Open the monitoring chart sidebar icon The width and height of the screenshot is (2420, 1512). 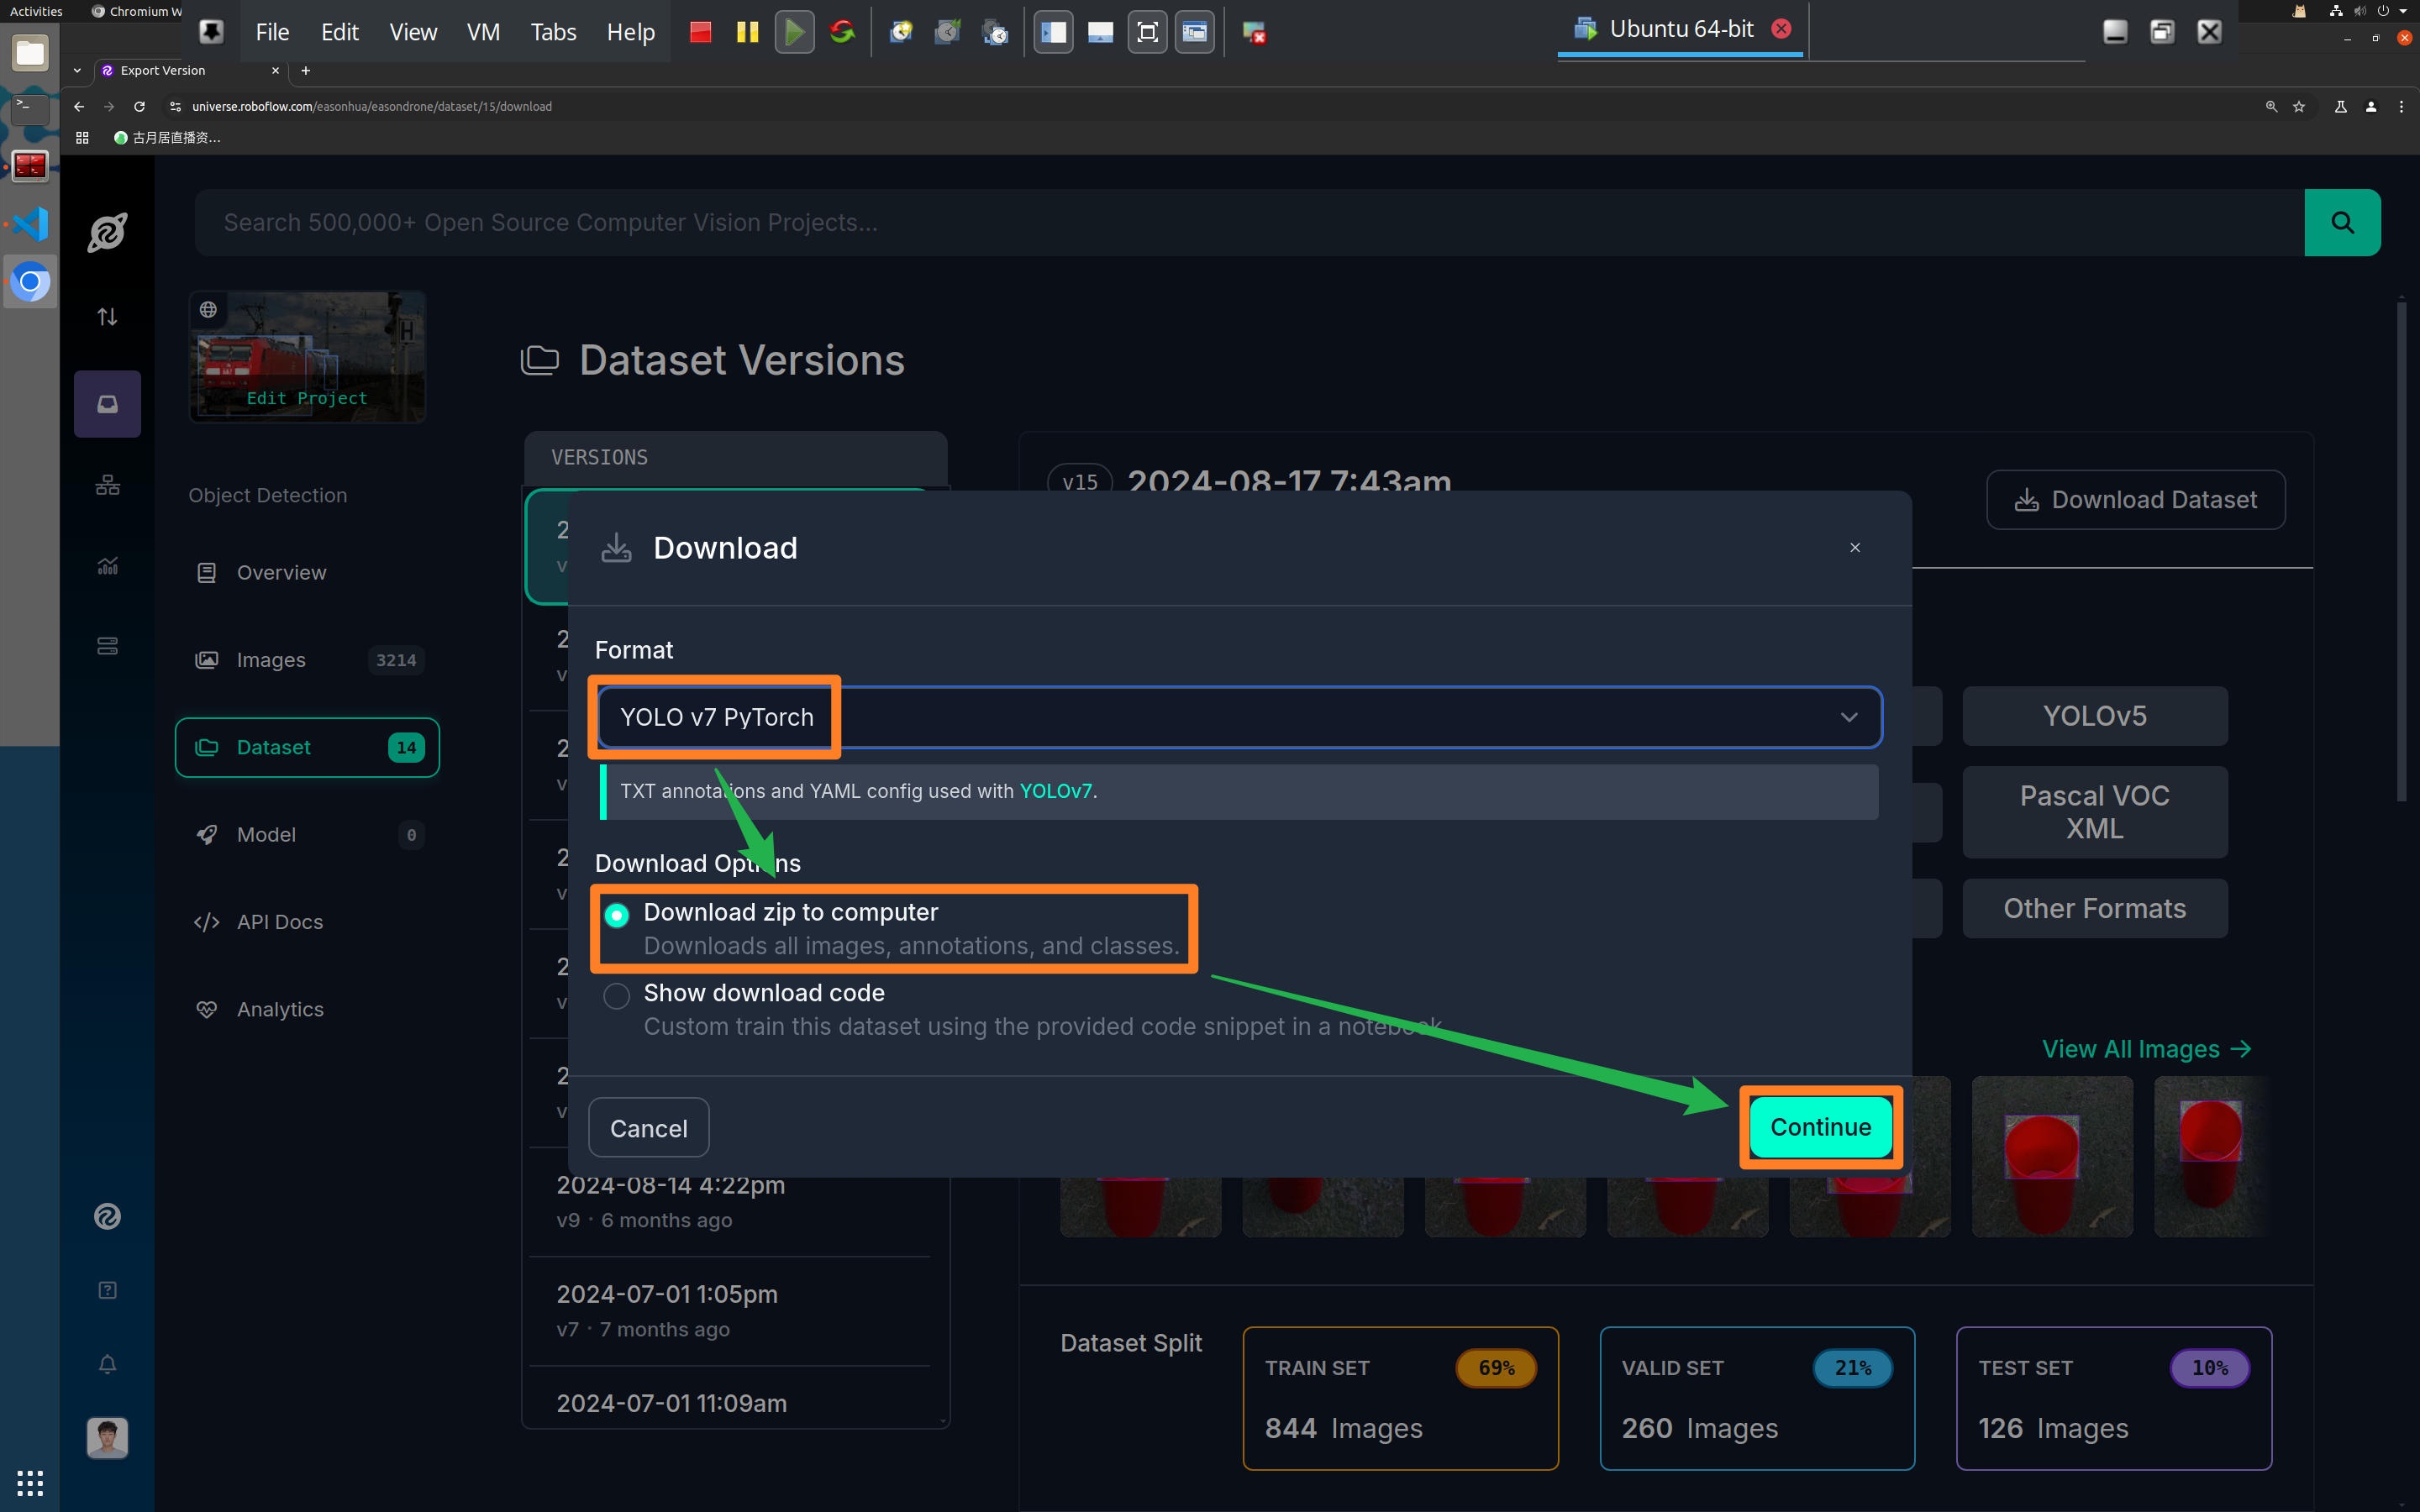(107, 566)
